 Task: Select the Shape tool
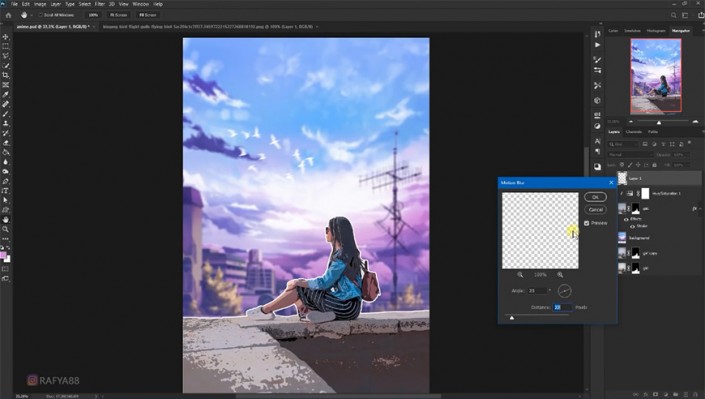click(x=5, y=210)
